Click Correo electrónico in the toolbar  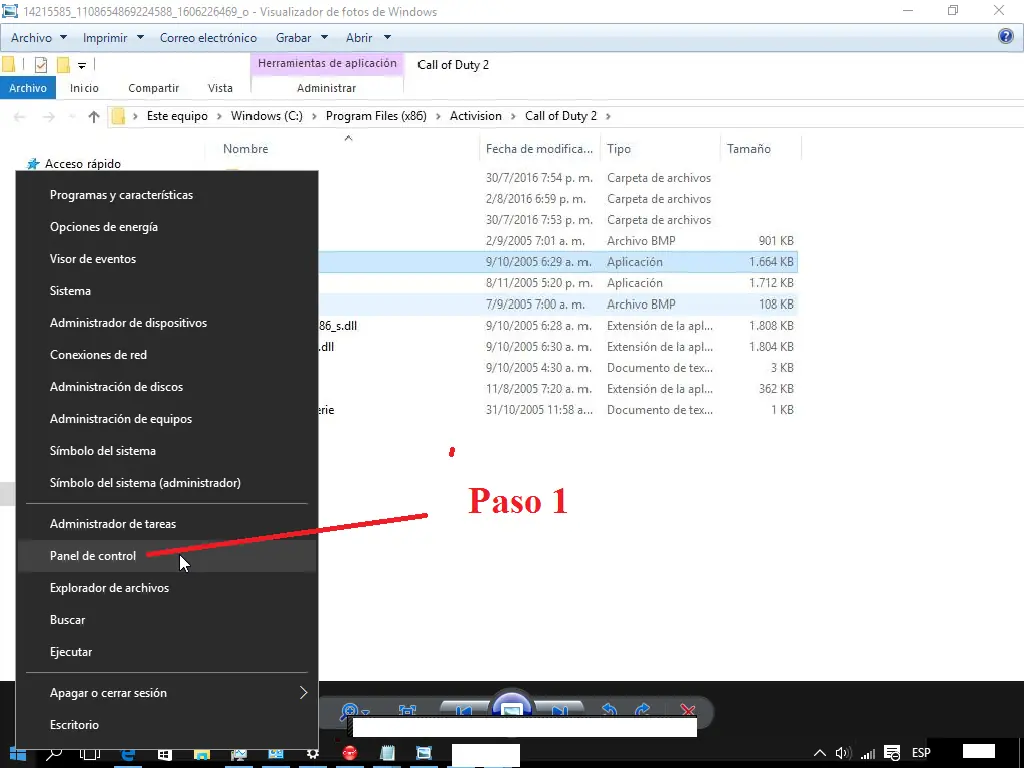pyautogui.click(x=208, y=38)
